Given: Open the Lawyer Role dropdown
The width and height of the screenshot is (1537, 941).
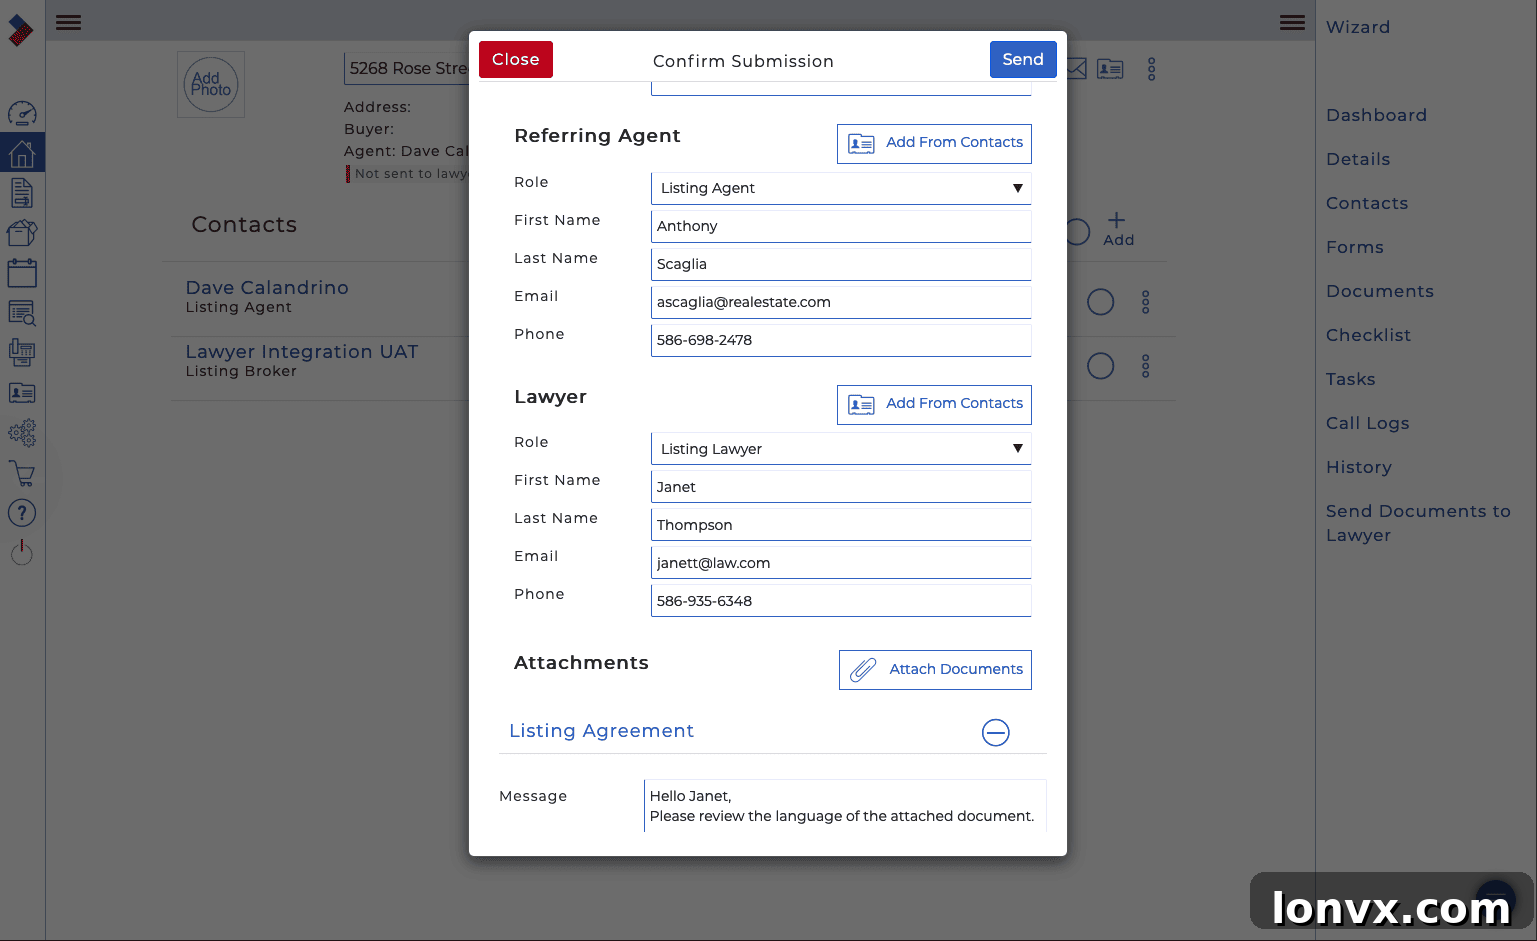Looking at the screenshot, I should 841,449.
